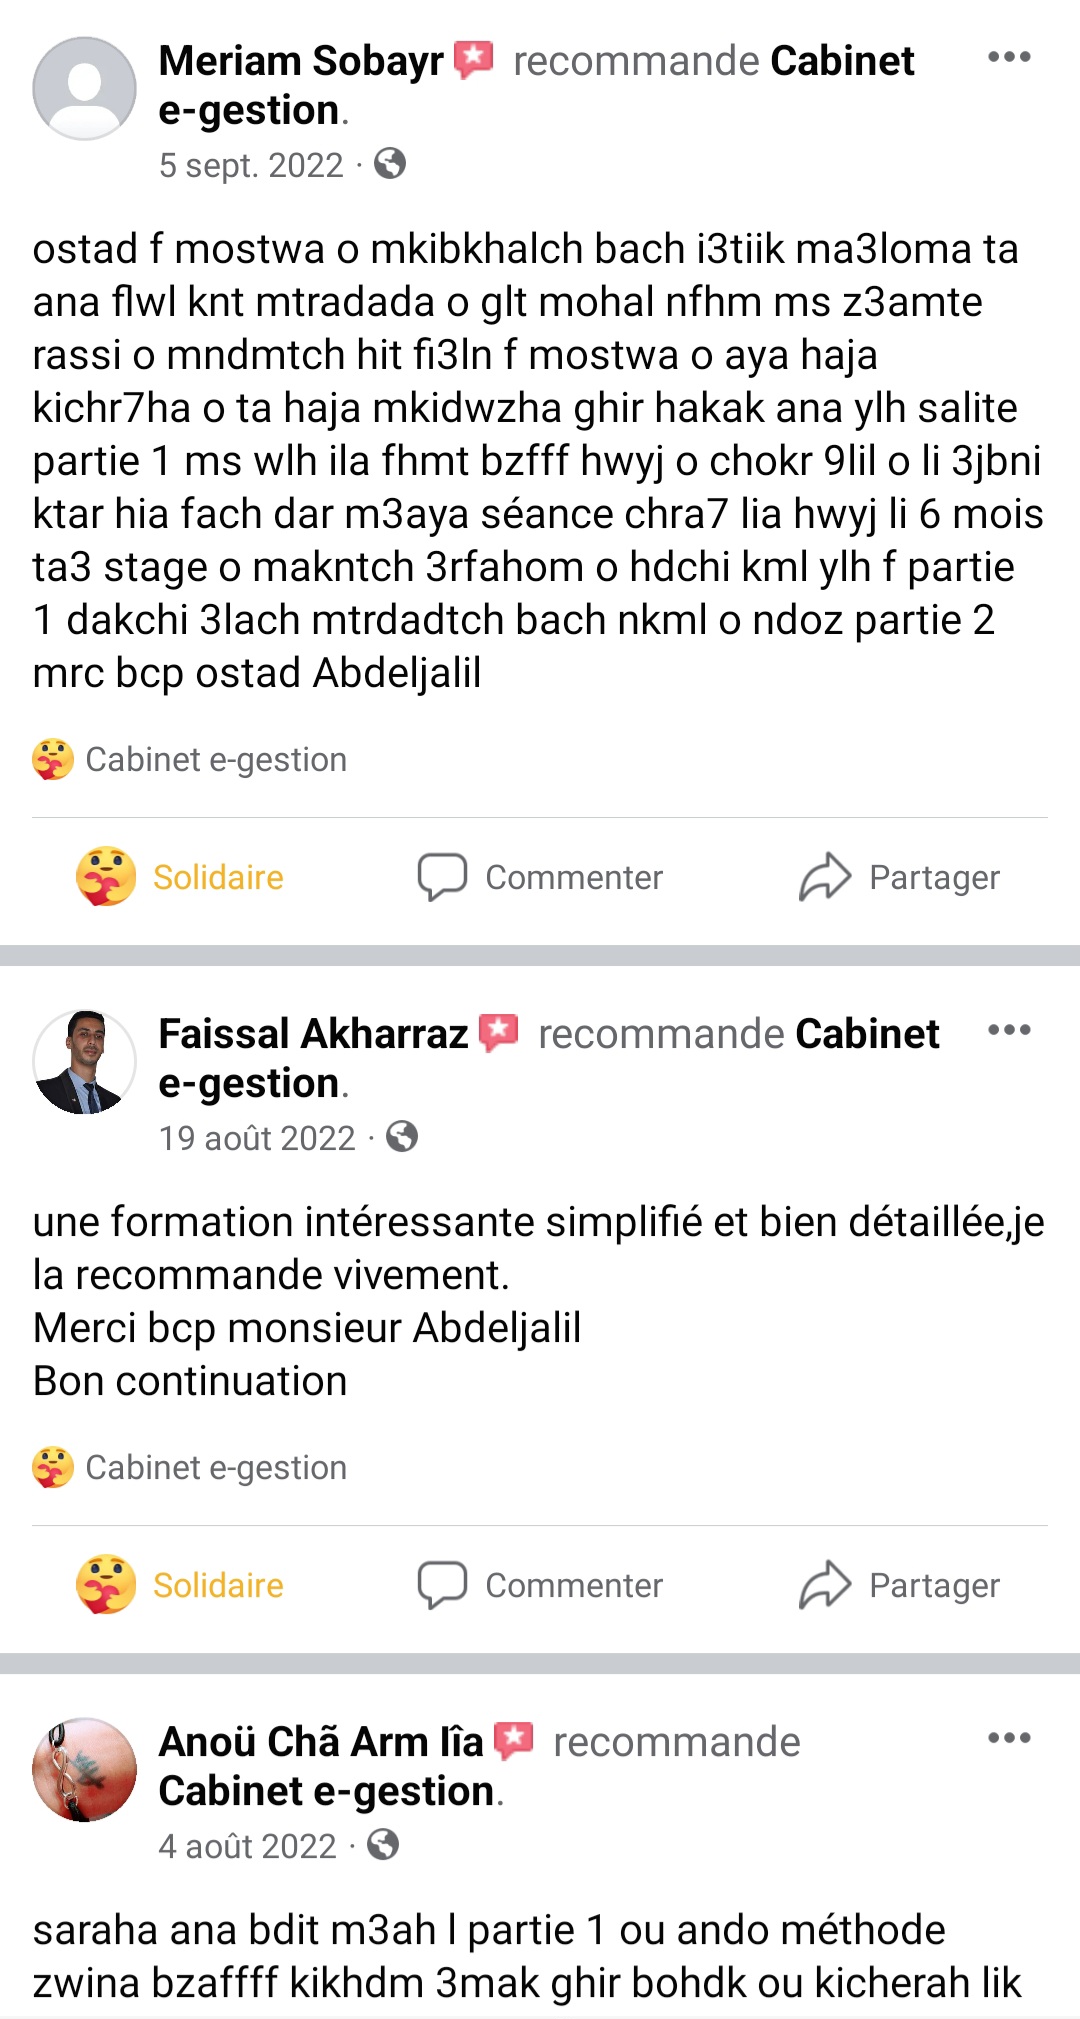Open options menu on Meriam Sobayr's post

pyautogui.click(x=1008, y=57)
